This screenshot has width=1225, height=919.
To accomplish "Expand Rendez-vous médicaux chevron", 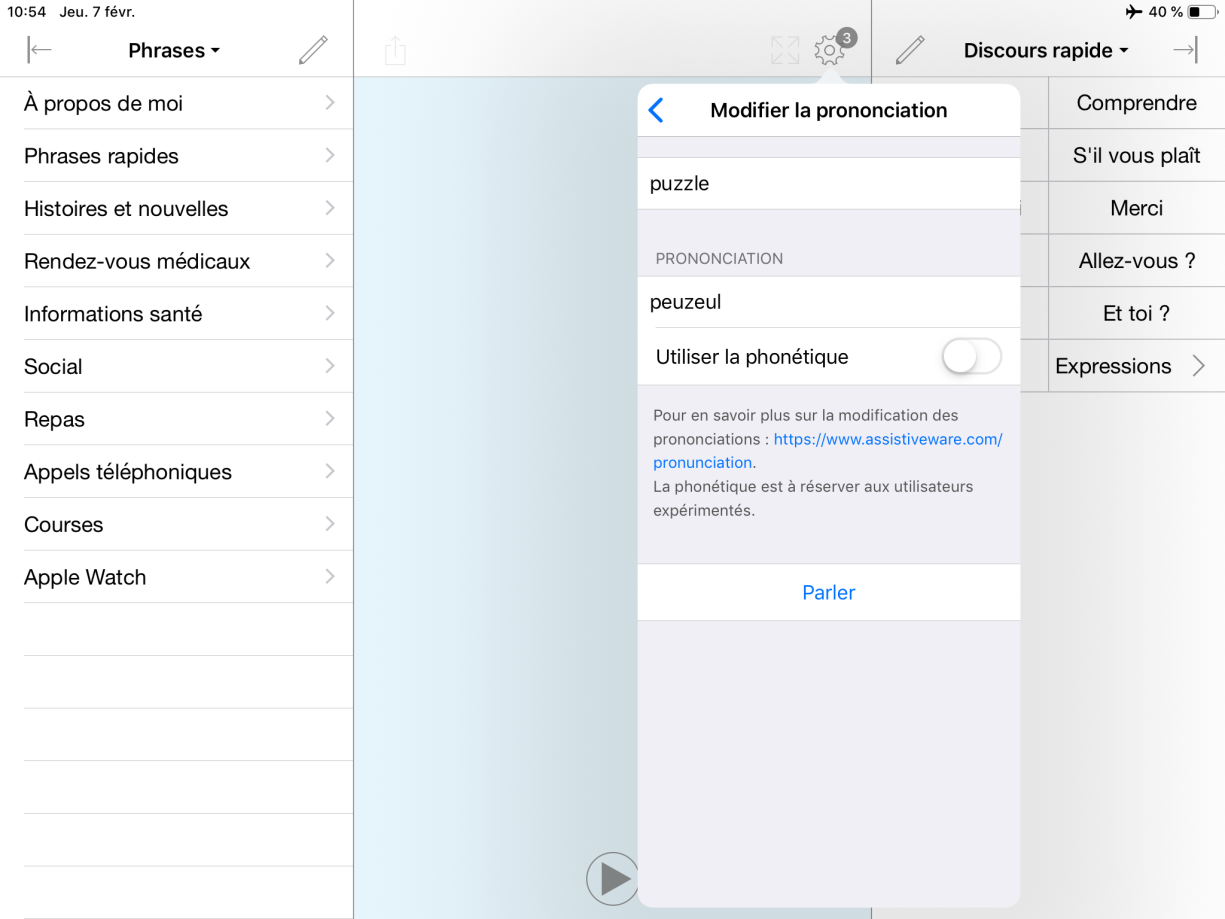I will (x=330, y=261).
